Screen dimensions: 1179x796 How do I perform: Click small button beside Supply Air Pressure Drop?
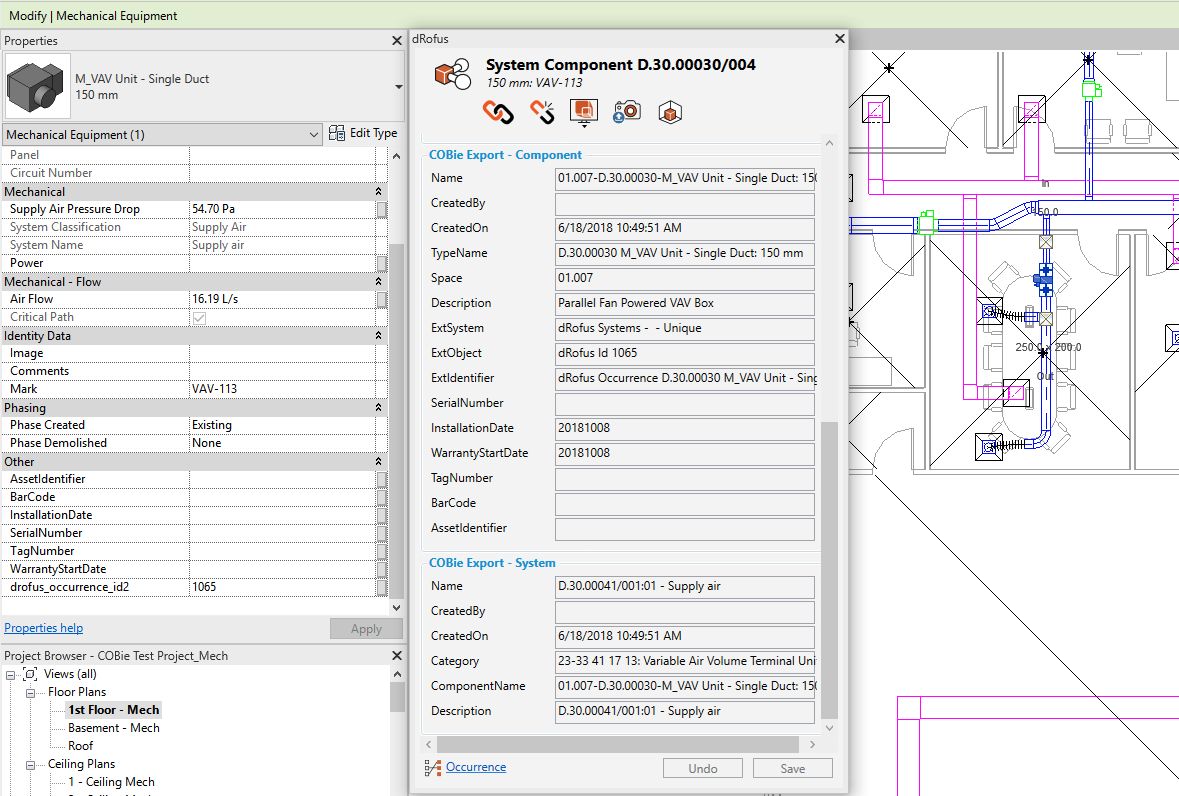pyautogui.click(x=382, y=209)
